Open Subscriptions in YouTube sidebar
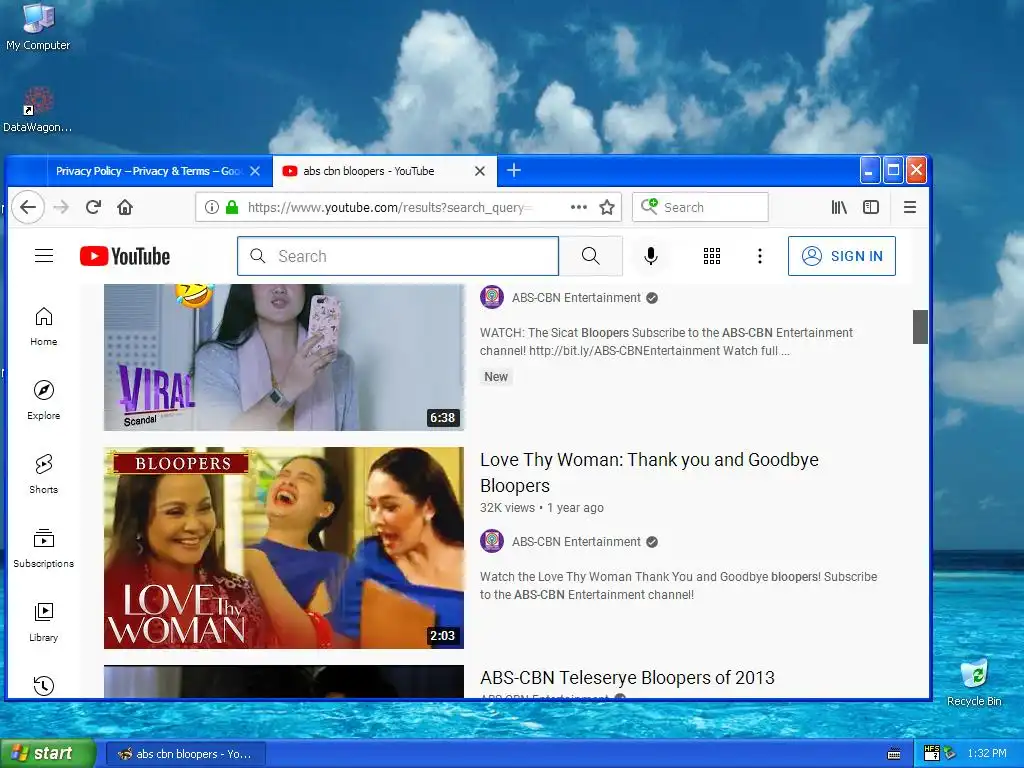Viewport: 1024px width, 768px height. [x=44, y=548]
